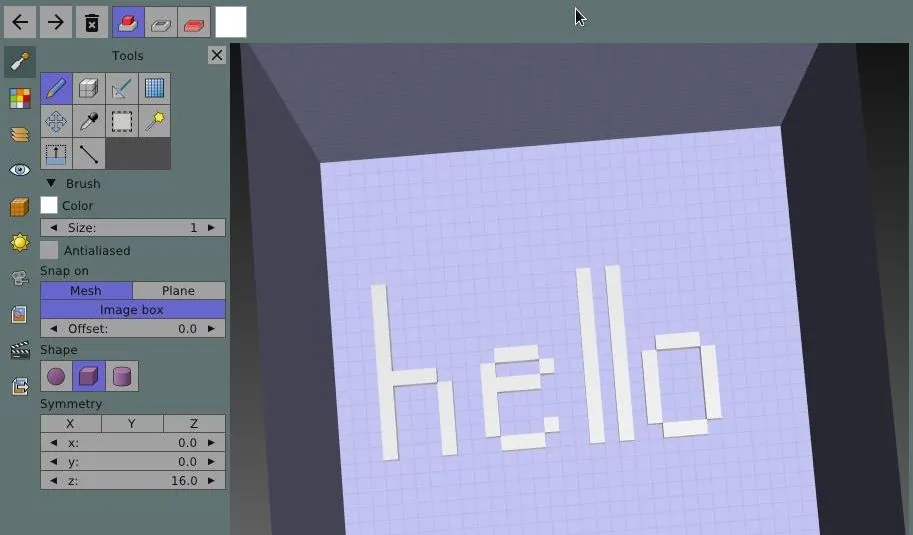Increase brush Size with right arrow
913x535 pixels.
(211, 228)
